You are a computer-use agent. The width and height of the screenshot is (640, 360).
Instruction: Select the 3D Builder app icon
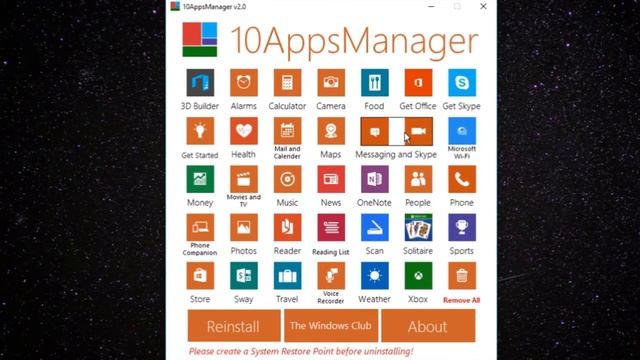(200, 82)
